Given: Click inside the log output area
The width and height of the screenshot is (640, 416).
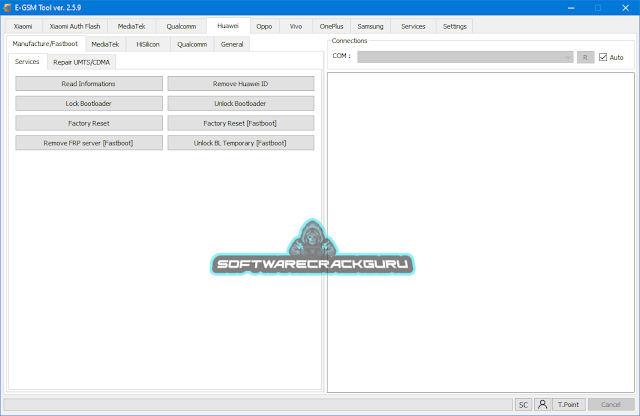Looking at the screenshot, I should (x=481, y=233).
